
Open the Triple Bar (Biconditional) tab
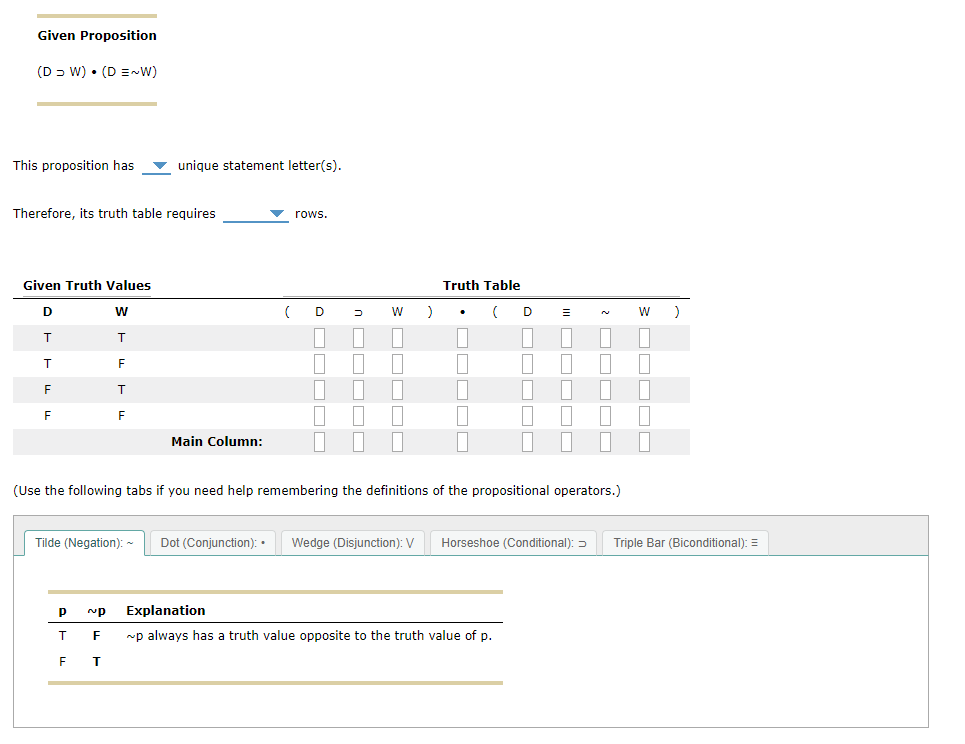(684, 542)
